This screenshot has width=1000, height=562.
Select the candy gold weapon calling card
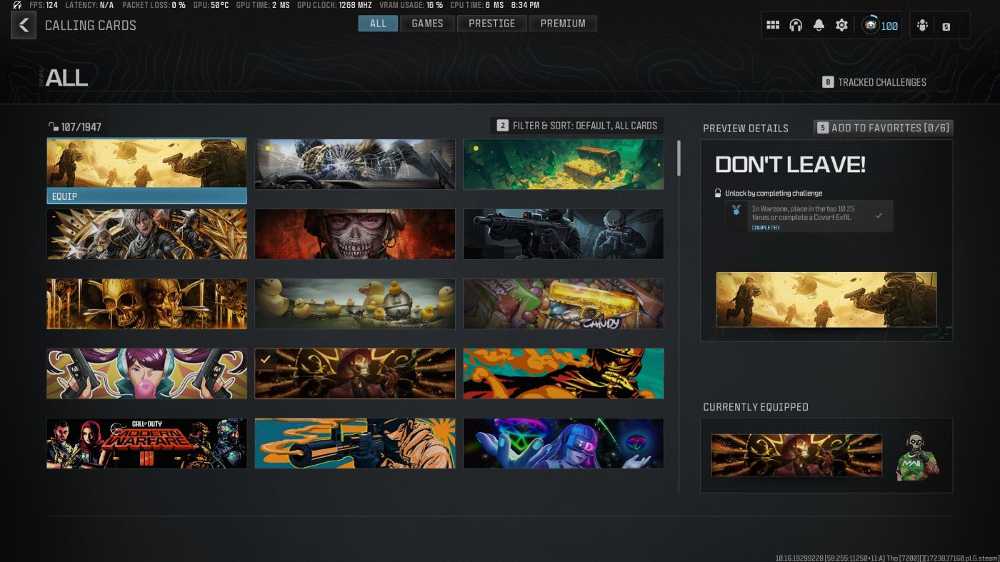(564, 304)
